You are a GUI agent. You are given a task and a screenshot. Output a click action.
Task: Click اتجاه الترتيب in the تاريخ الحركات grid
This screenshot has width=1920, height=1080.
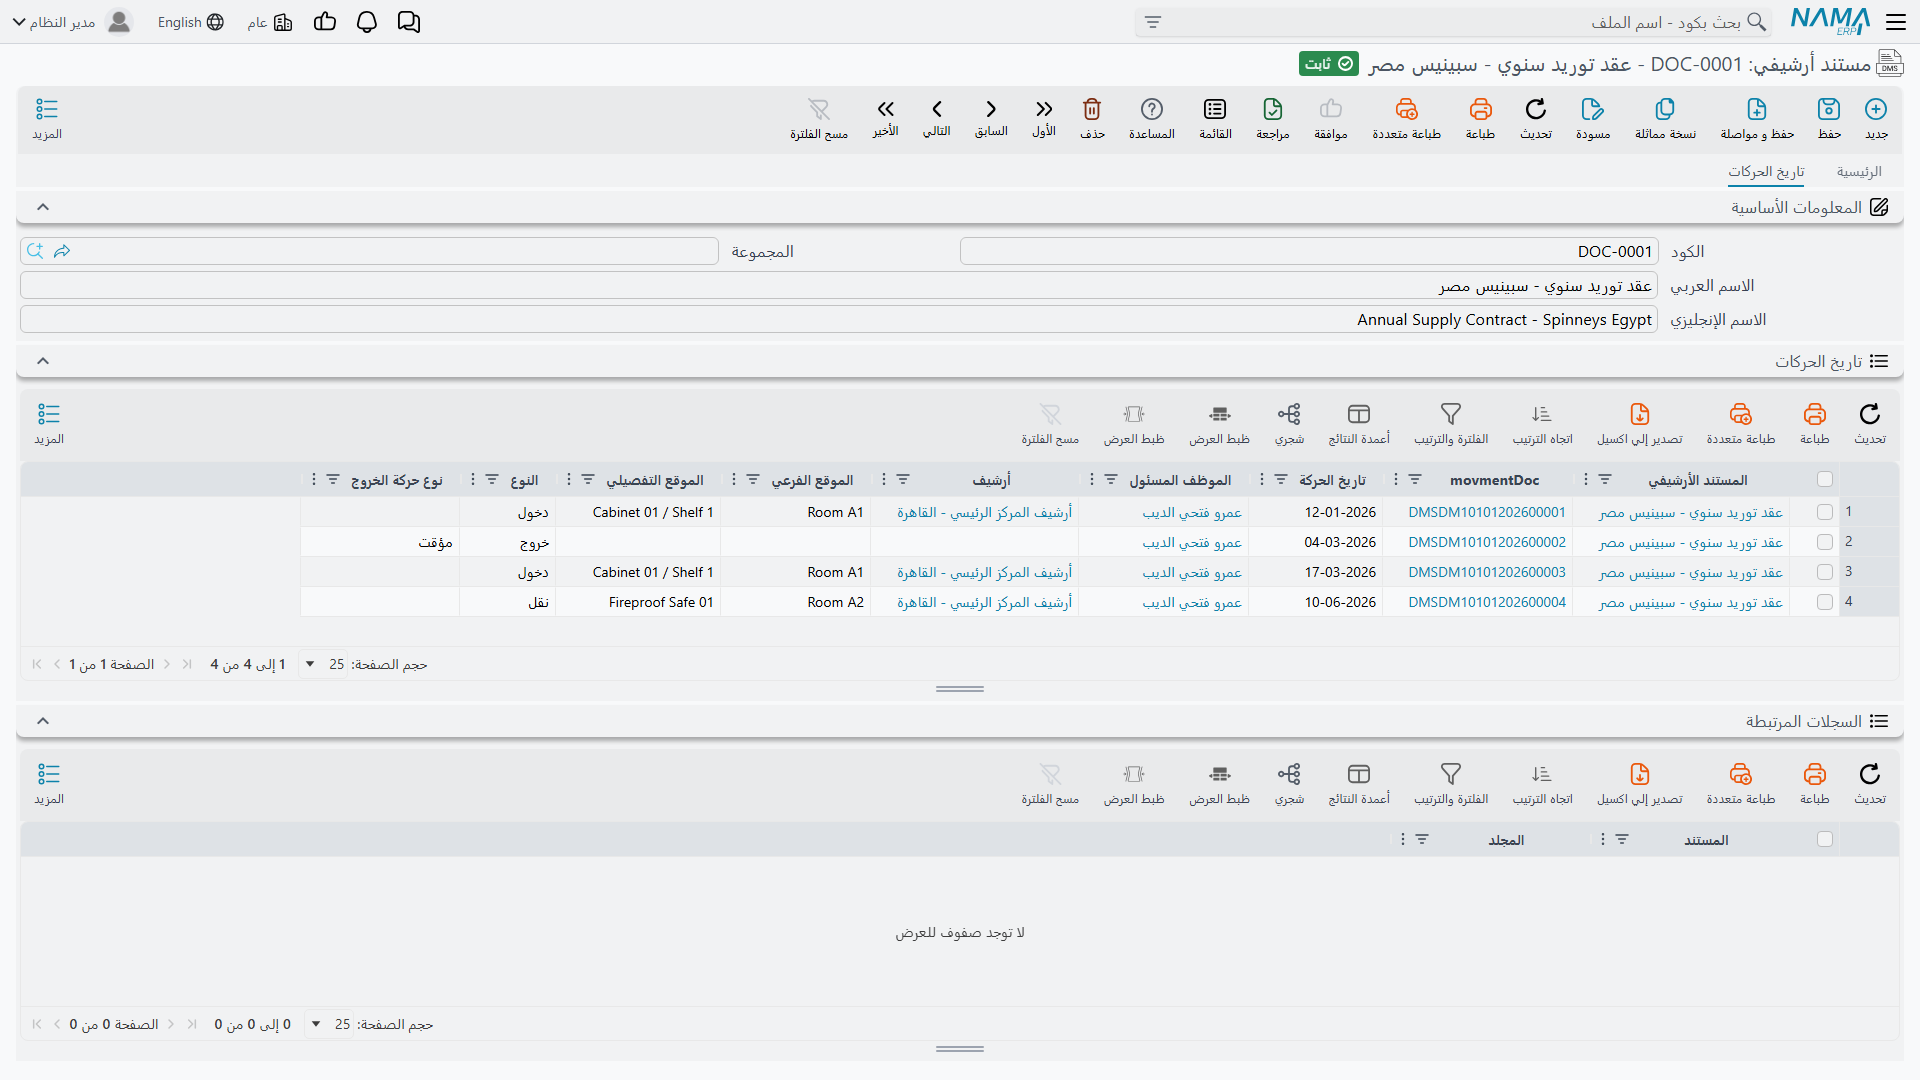tap(1542, 424)
